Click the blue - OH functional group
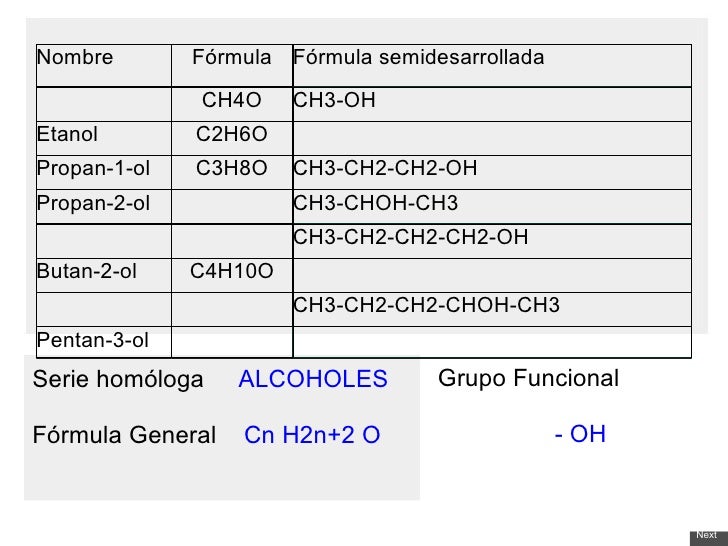 point(580,434)
